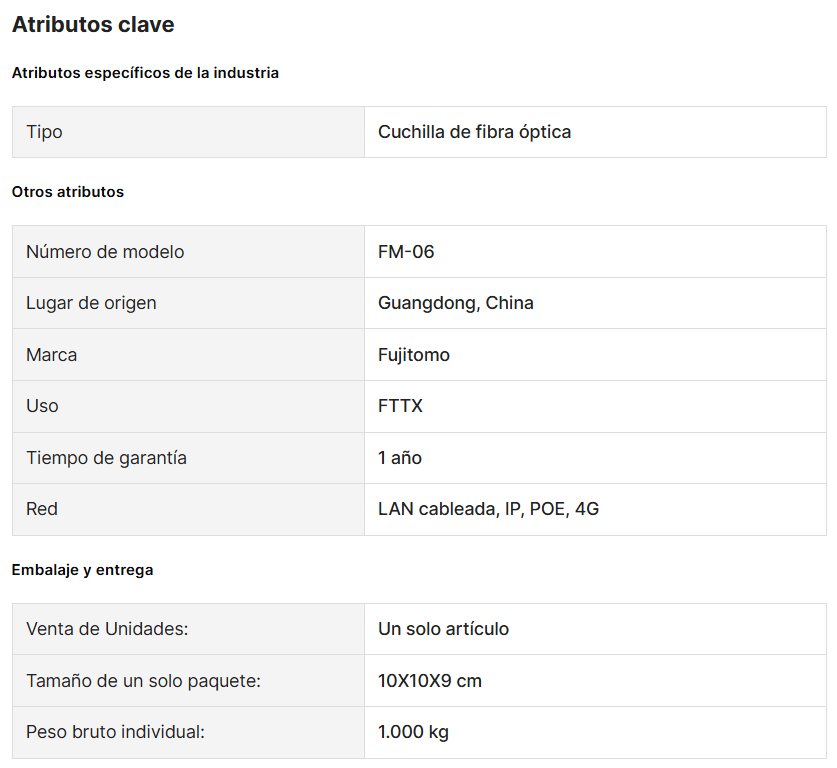
Task: Click the "Embalaje y entrega" subheading
Action: tap(82, 570)
